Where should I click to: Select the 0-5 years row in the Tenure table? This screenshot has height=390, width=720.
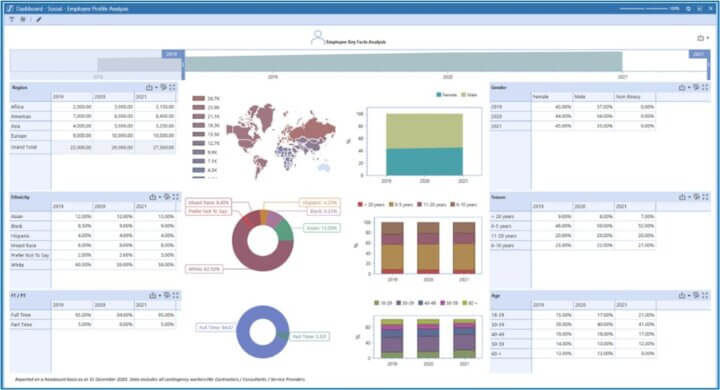click(x=573, y=226)
